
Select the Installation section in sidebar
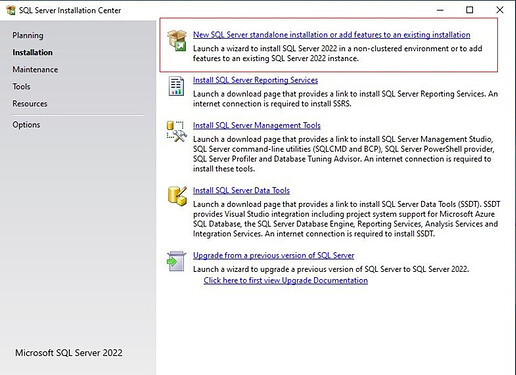click(32, 52)
